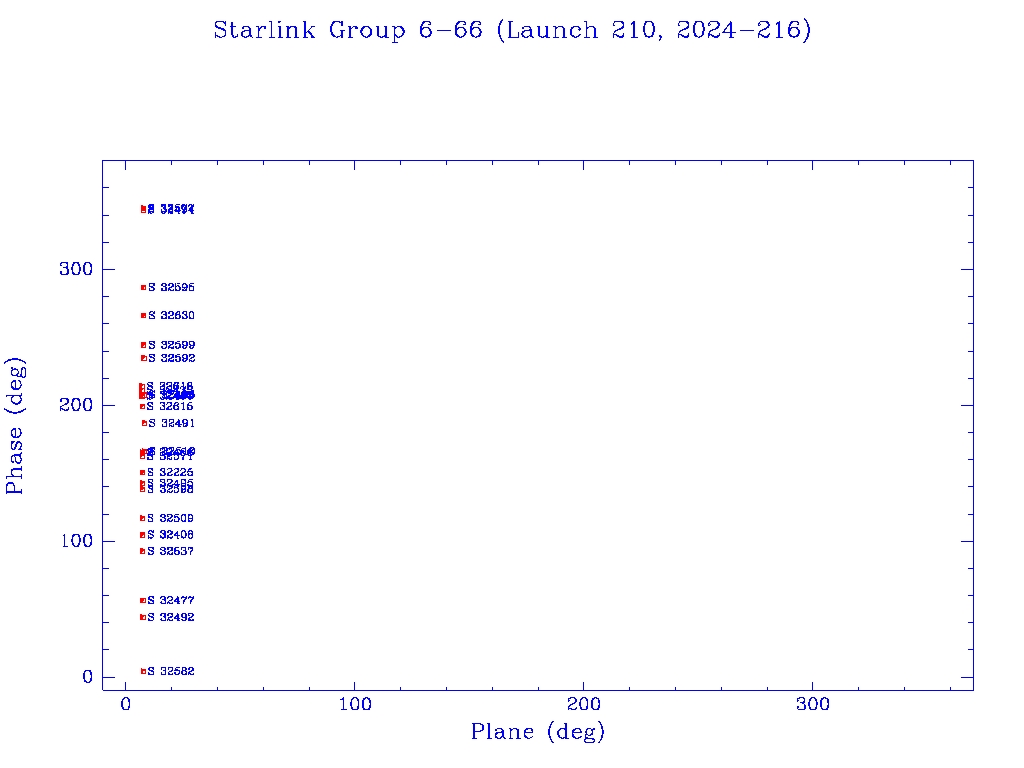Select data label 'S 32582'
The height and width of the screenshot is (768, 1024).
coord(170,671)
